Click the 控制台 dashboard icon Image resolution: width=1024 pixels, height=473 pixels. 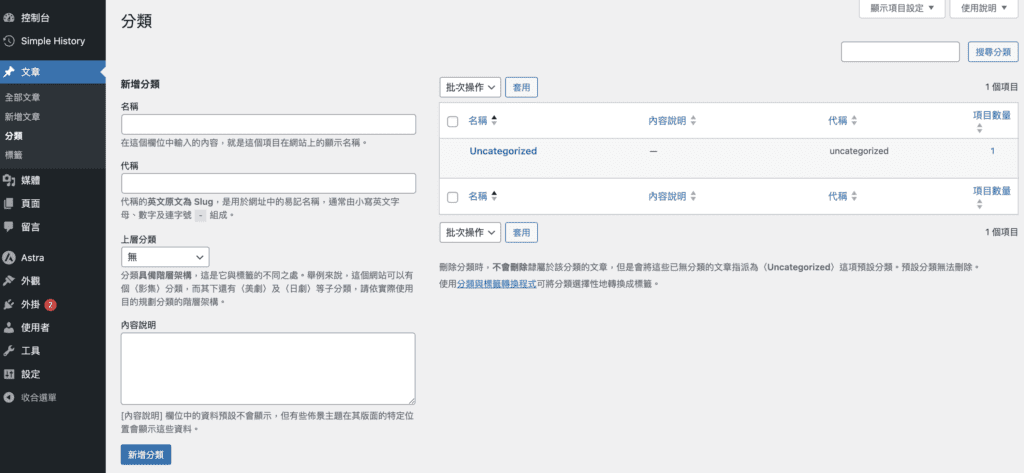pyautogui.click(x=8, y=17)
